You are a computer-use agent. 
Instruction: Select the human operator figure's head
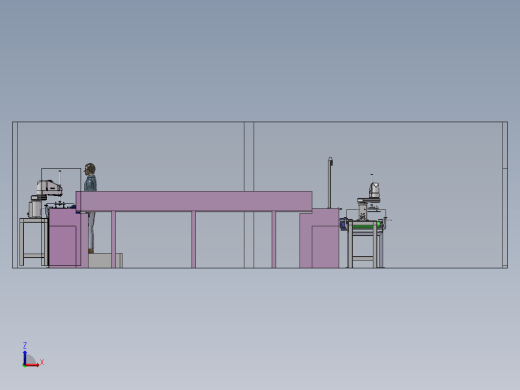90,169
